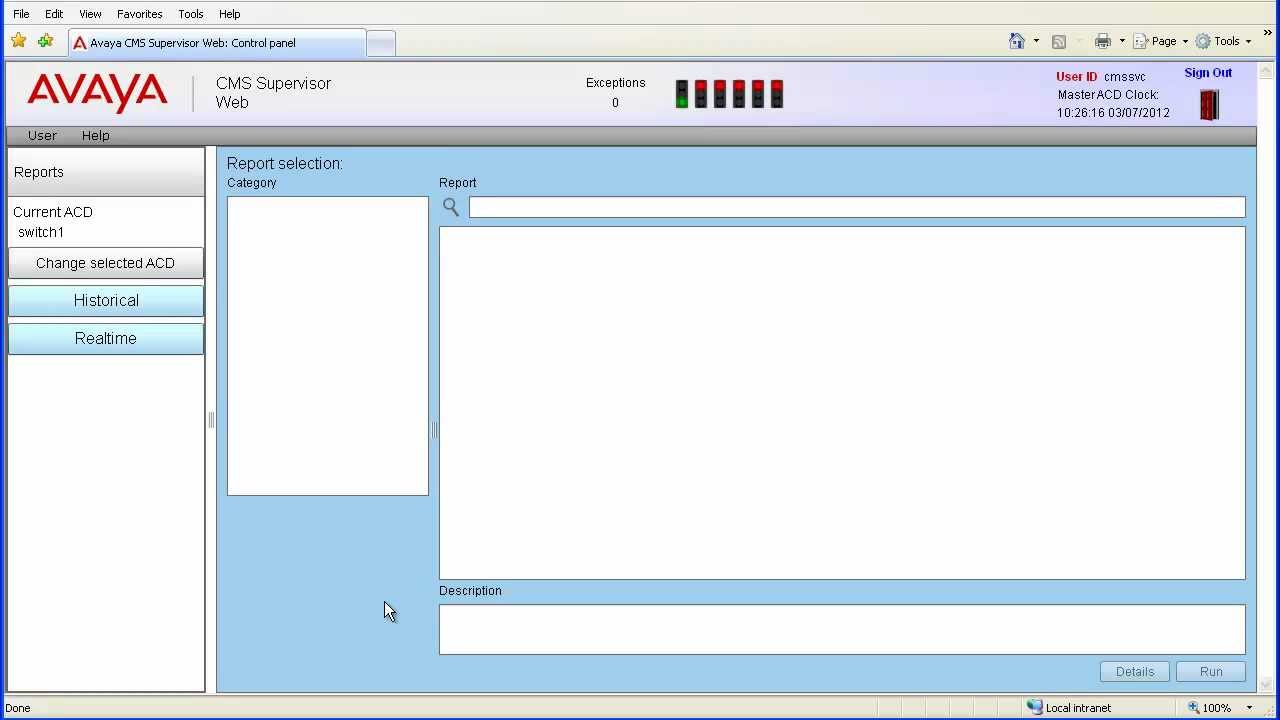Click the RSS feeds icon
This screenshot has width=1280, height=720.
click(x=1059, y=41)
